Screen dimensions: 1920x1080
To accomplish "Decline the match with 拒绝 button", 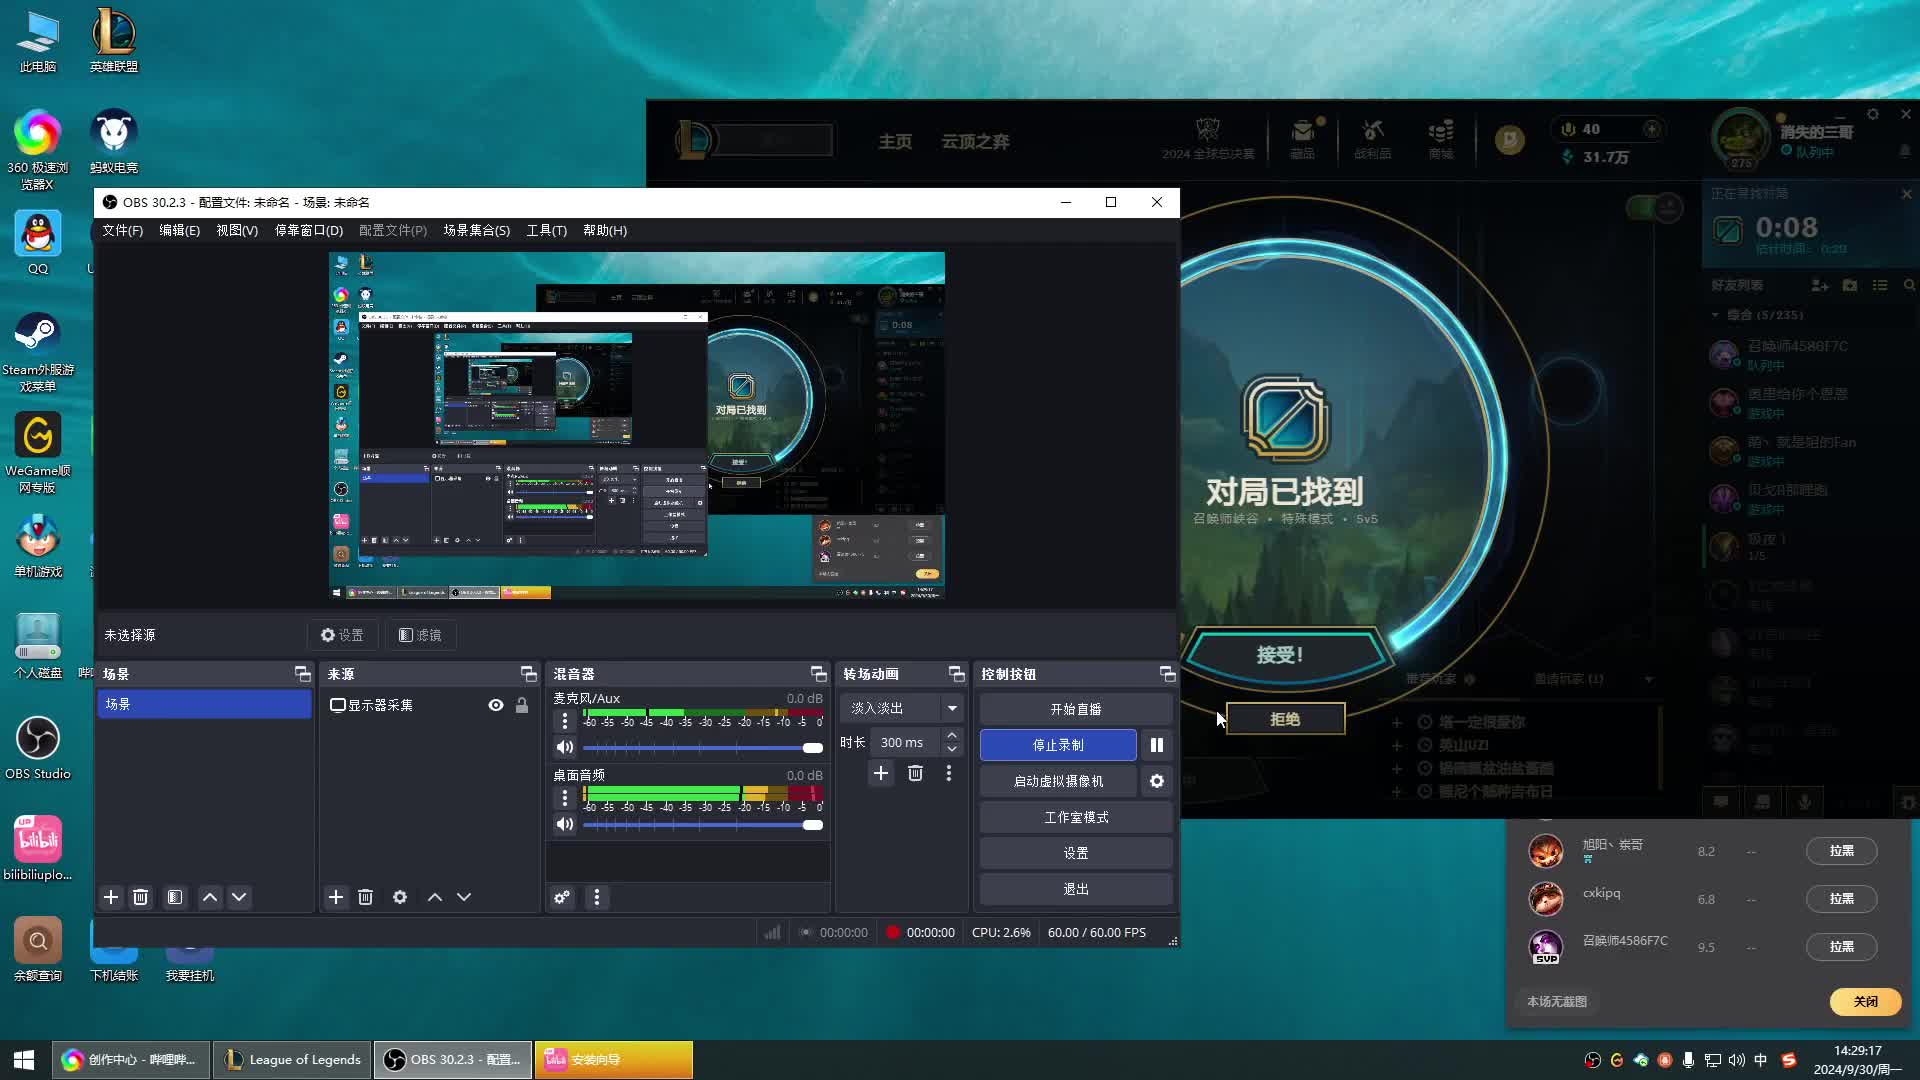I will pos(1285,719).
